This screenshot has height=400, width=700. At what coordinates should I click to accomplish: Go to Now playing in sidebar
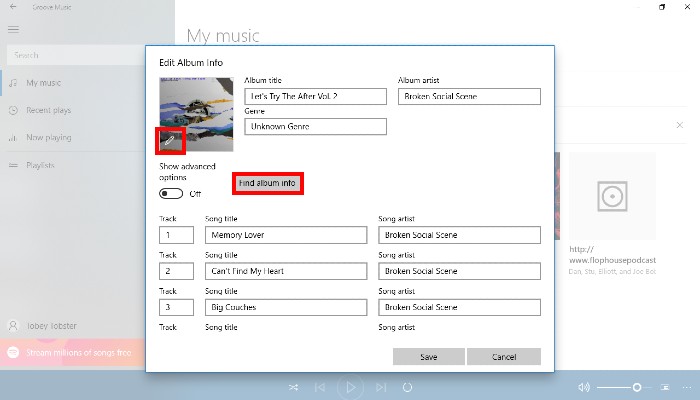pyautogui.click(x=48, y=137)
